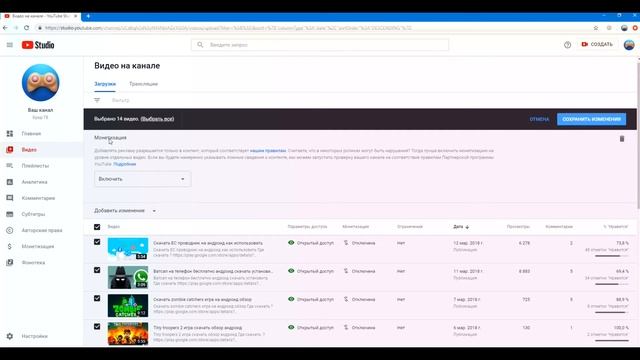Expand the Включить monetization dropdown

coord(142,179)
